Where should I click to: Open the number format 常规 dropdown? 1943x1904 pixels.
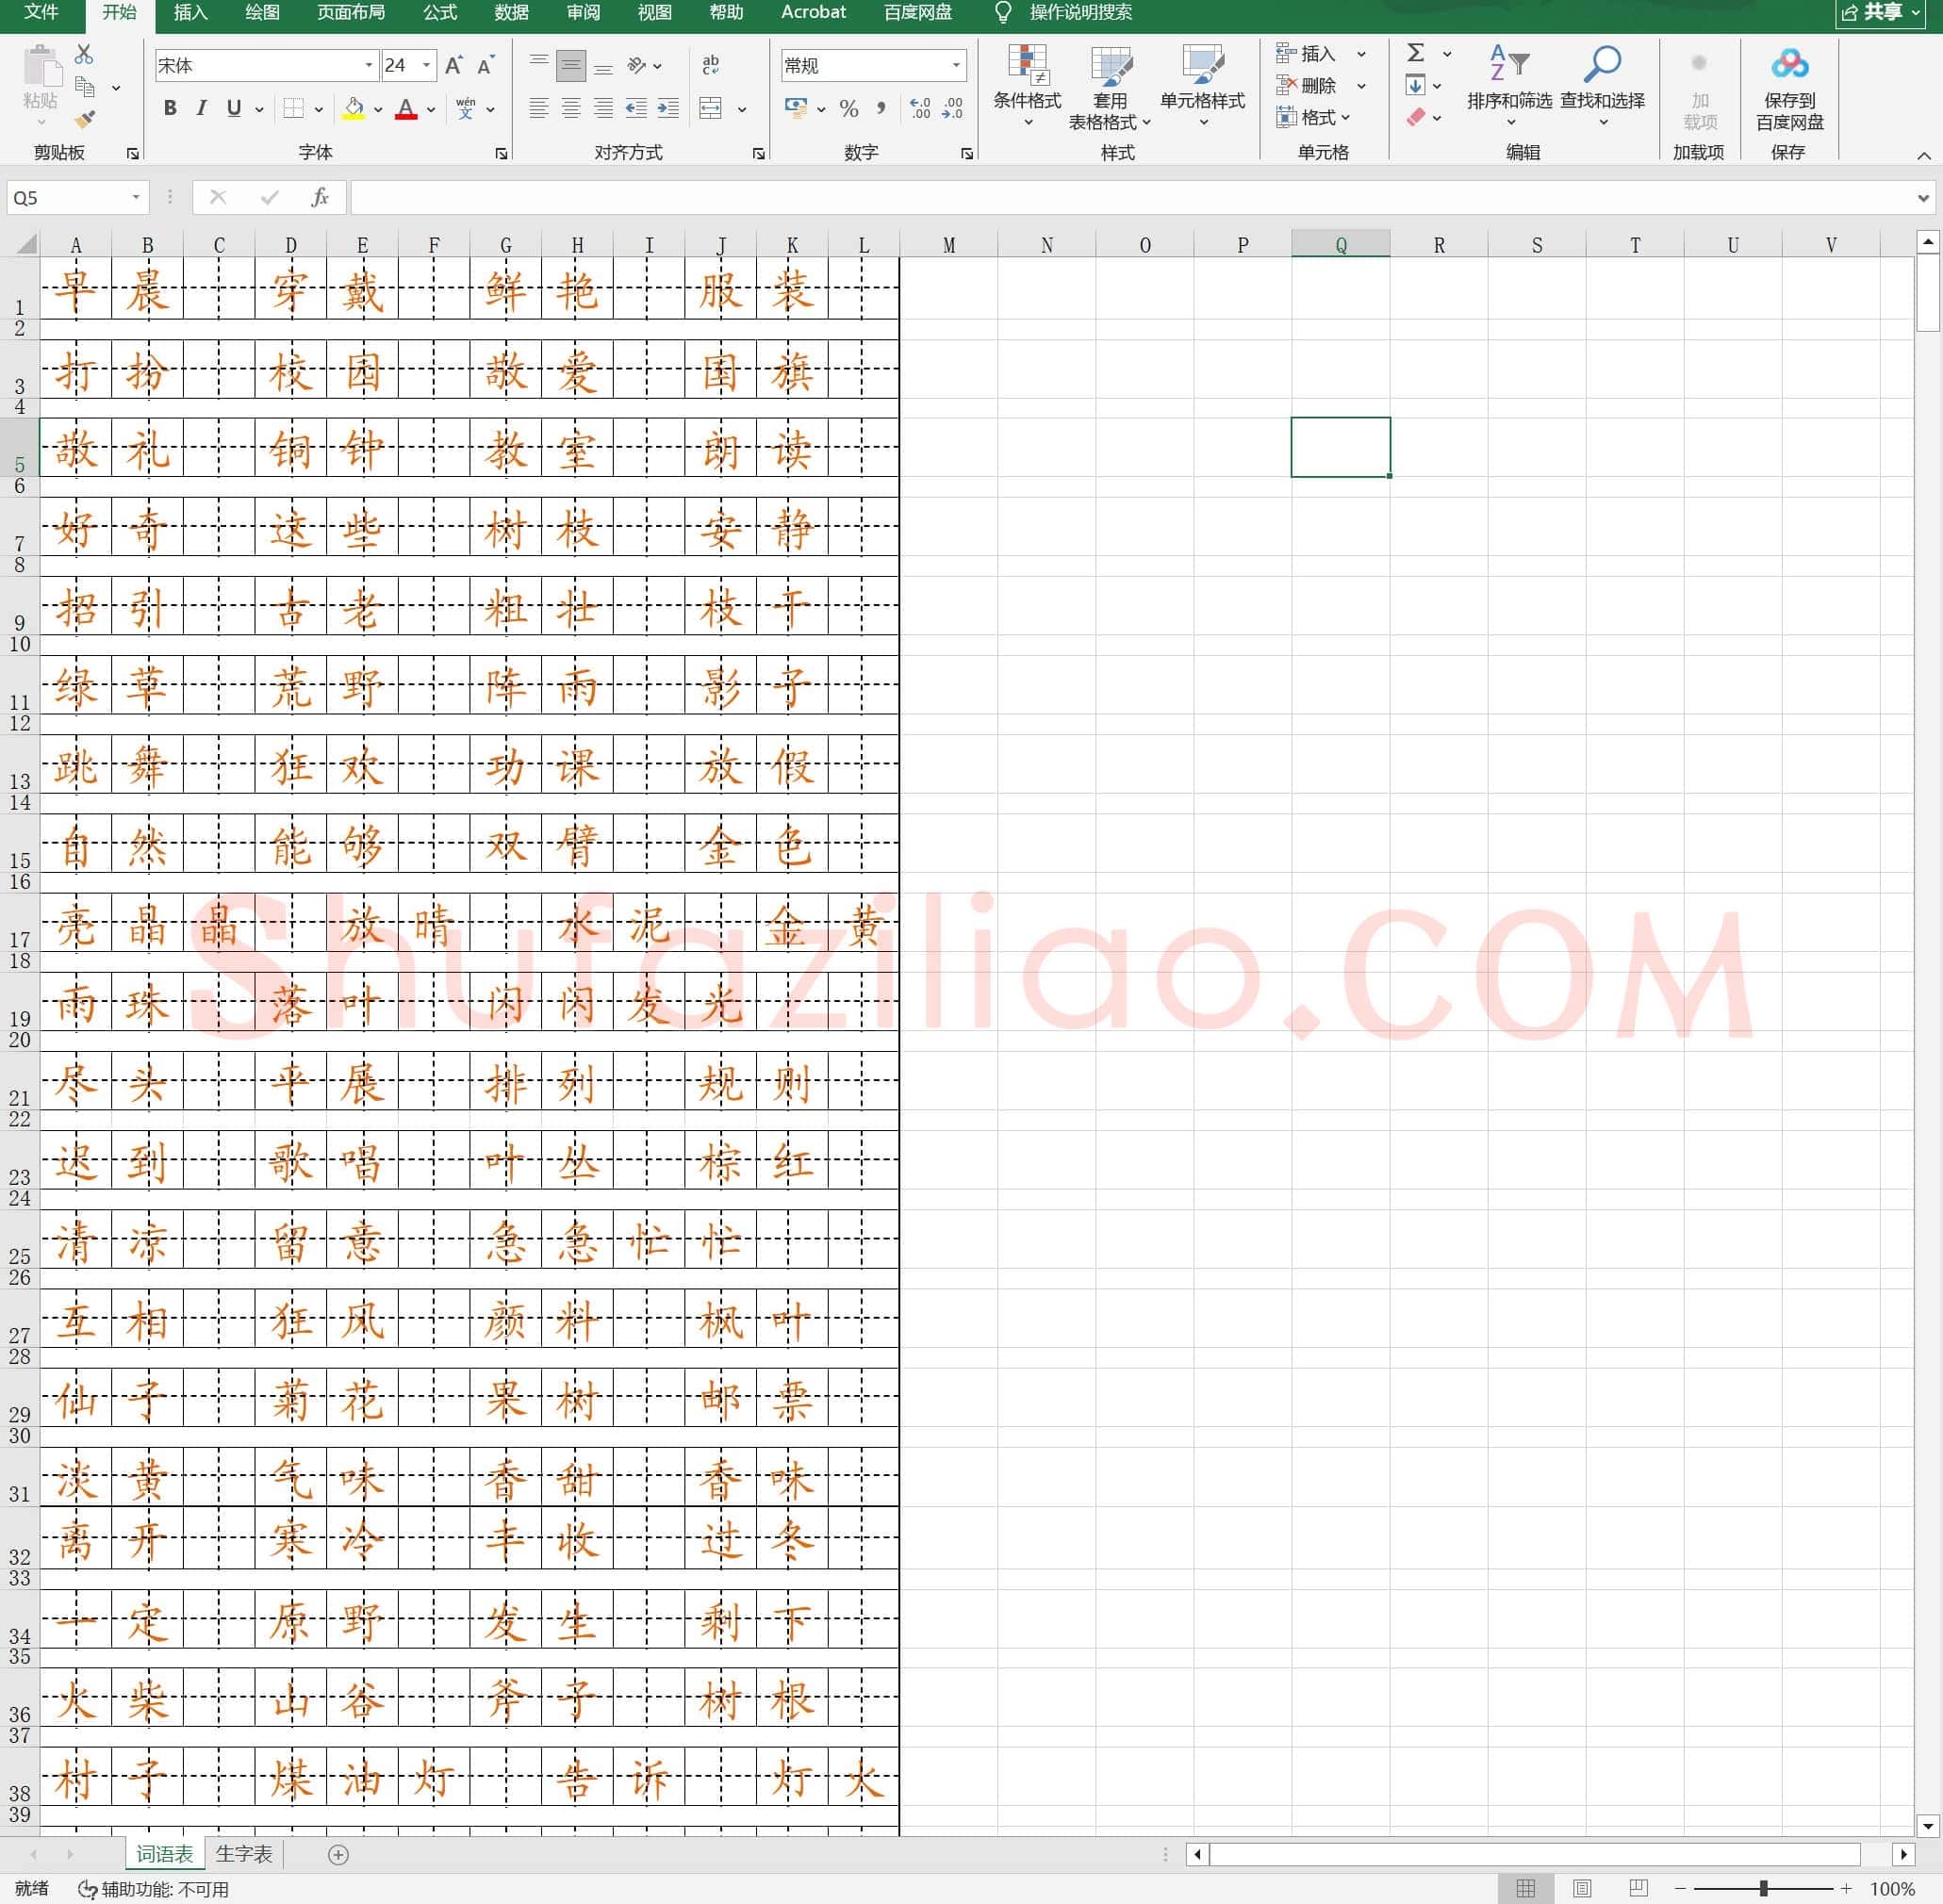[956, 66]
